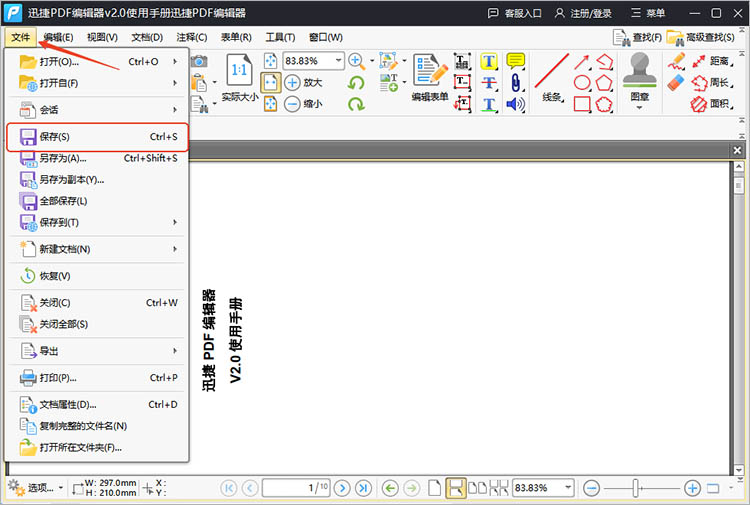Screen dimensions: 750x505
Task: Expand the 图章 stamp dropdown arrow
Action: coord(640,108)
